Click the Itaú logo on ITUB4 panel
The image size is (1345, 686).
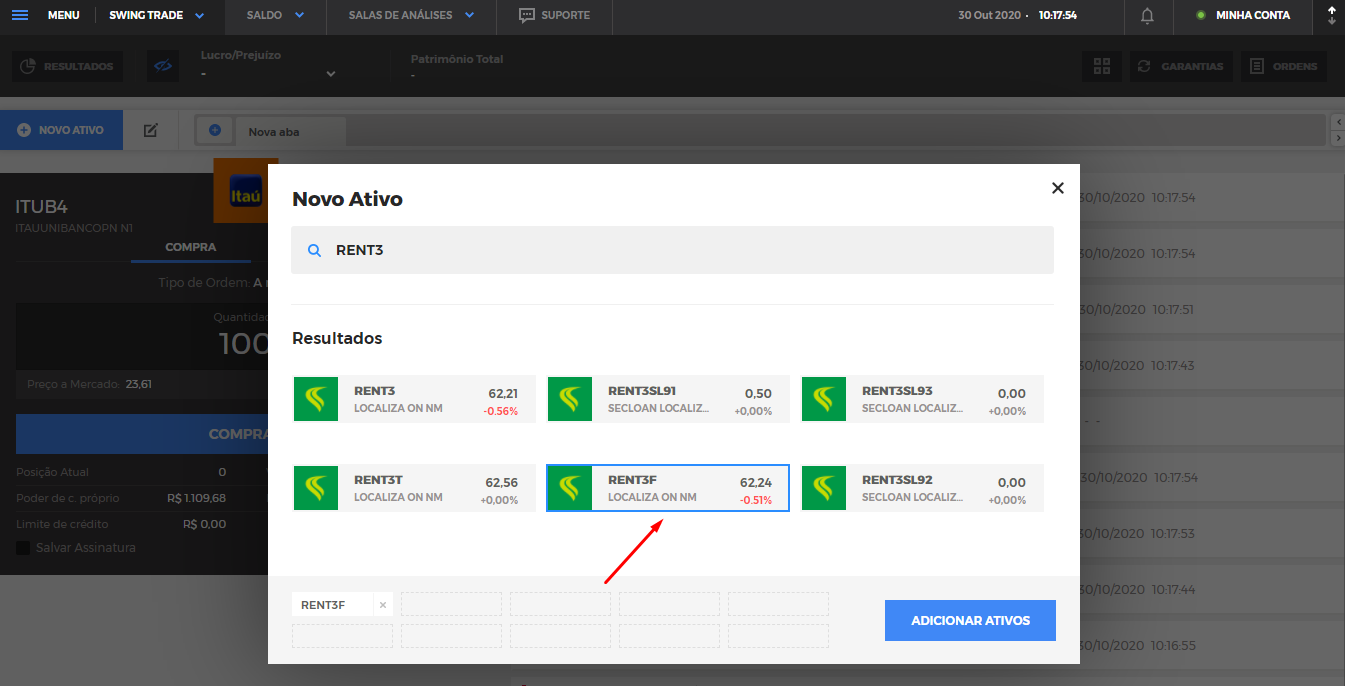[x=246, y=193]
